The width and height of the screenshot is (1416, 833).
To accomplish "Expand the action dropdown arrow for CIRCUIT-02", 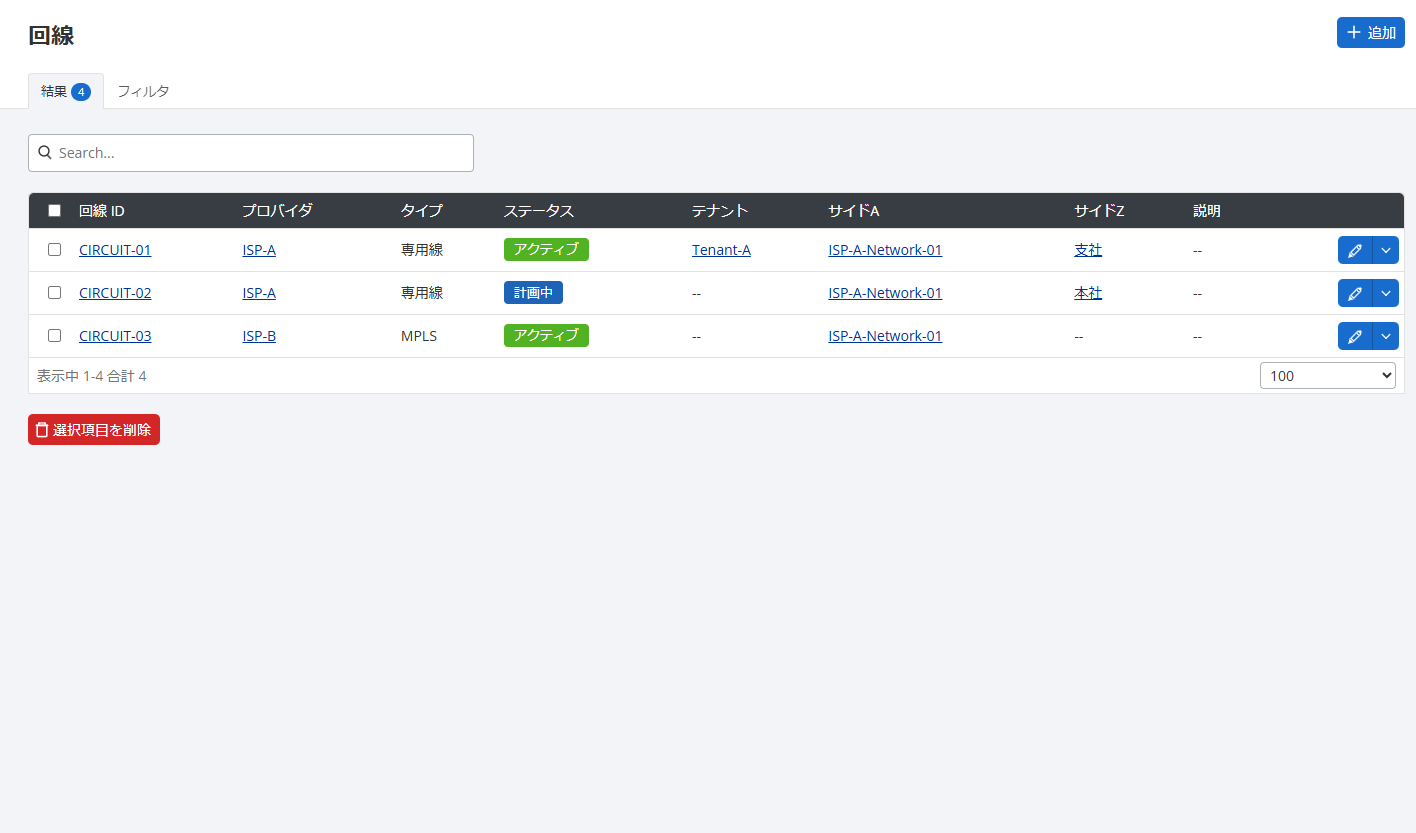I will click(x=1386, y=293).
